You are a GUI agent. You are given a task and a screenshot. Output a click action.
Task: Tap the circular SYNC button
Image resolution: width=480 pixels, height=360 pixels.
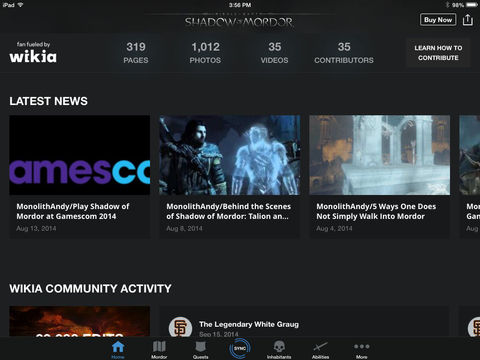click(240, 348)
